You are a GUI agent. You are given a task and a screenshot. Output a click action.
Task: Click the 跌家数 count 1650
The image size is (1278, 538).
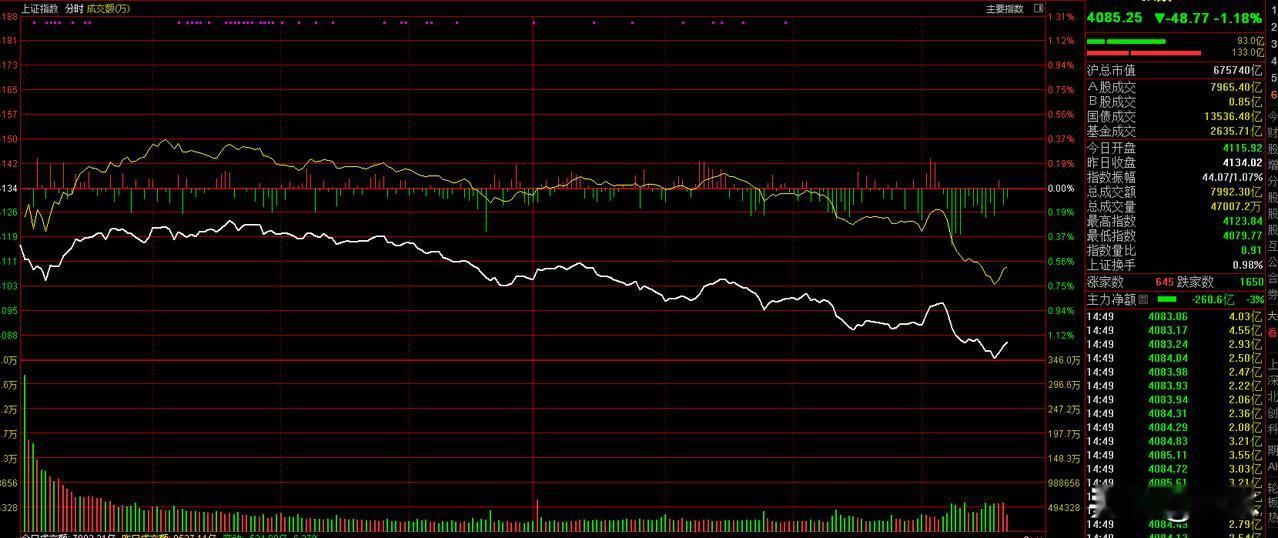pyautogui.click(x=1251, y=282)
